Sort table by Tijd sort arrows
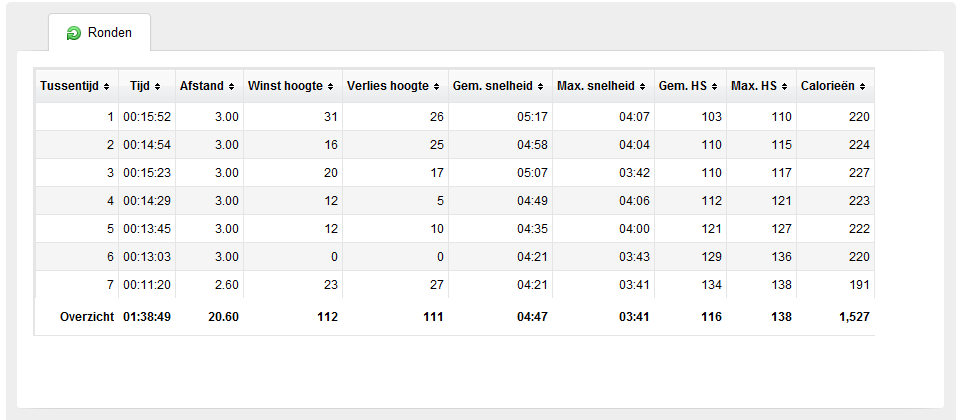The width and height of the screenshot is (957, 420). click(157, 87)
